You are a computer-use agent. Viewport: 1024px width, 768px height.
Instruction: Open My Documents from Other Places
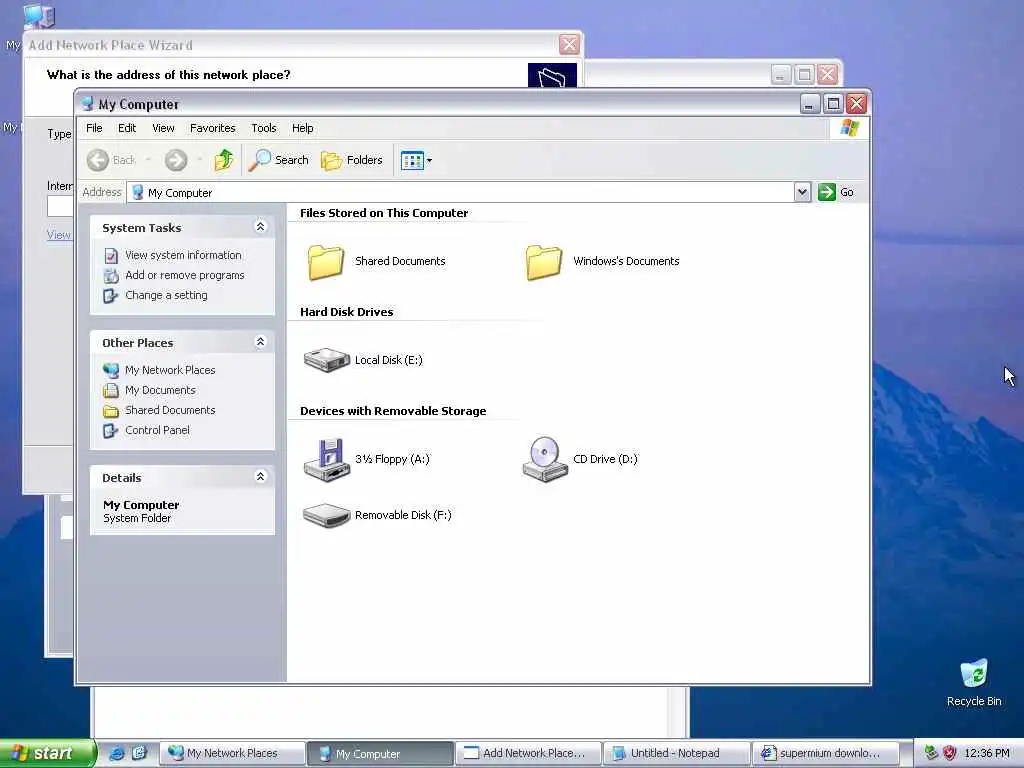point(160,390)
